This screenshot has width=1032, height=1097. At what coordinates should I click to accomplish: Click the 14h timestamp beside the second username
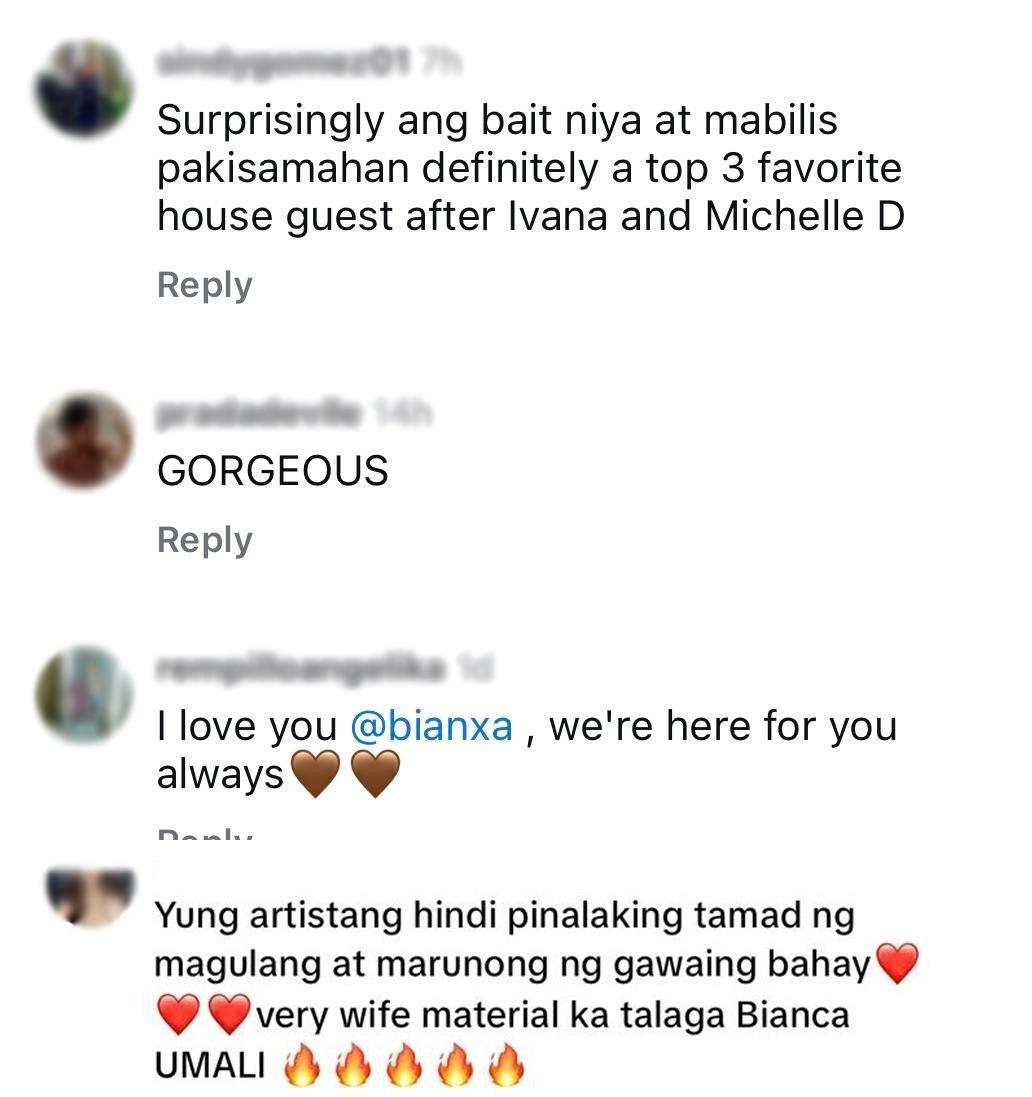click(402, 414)
